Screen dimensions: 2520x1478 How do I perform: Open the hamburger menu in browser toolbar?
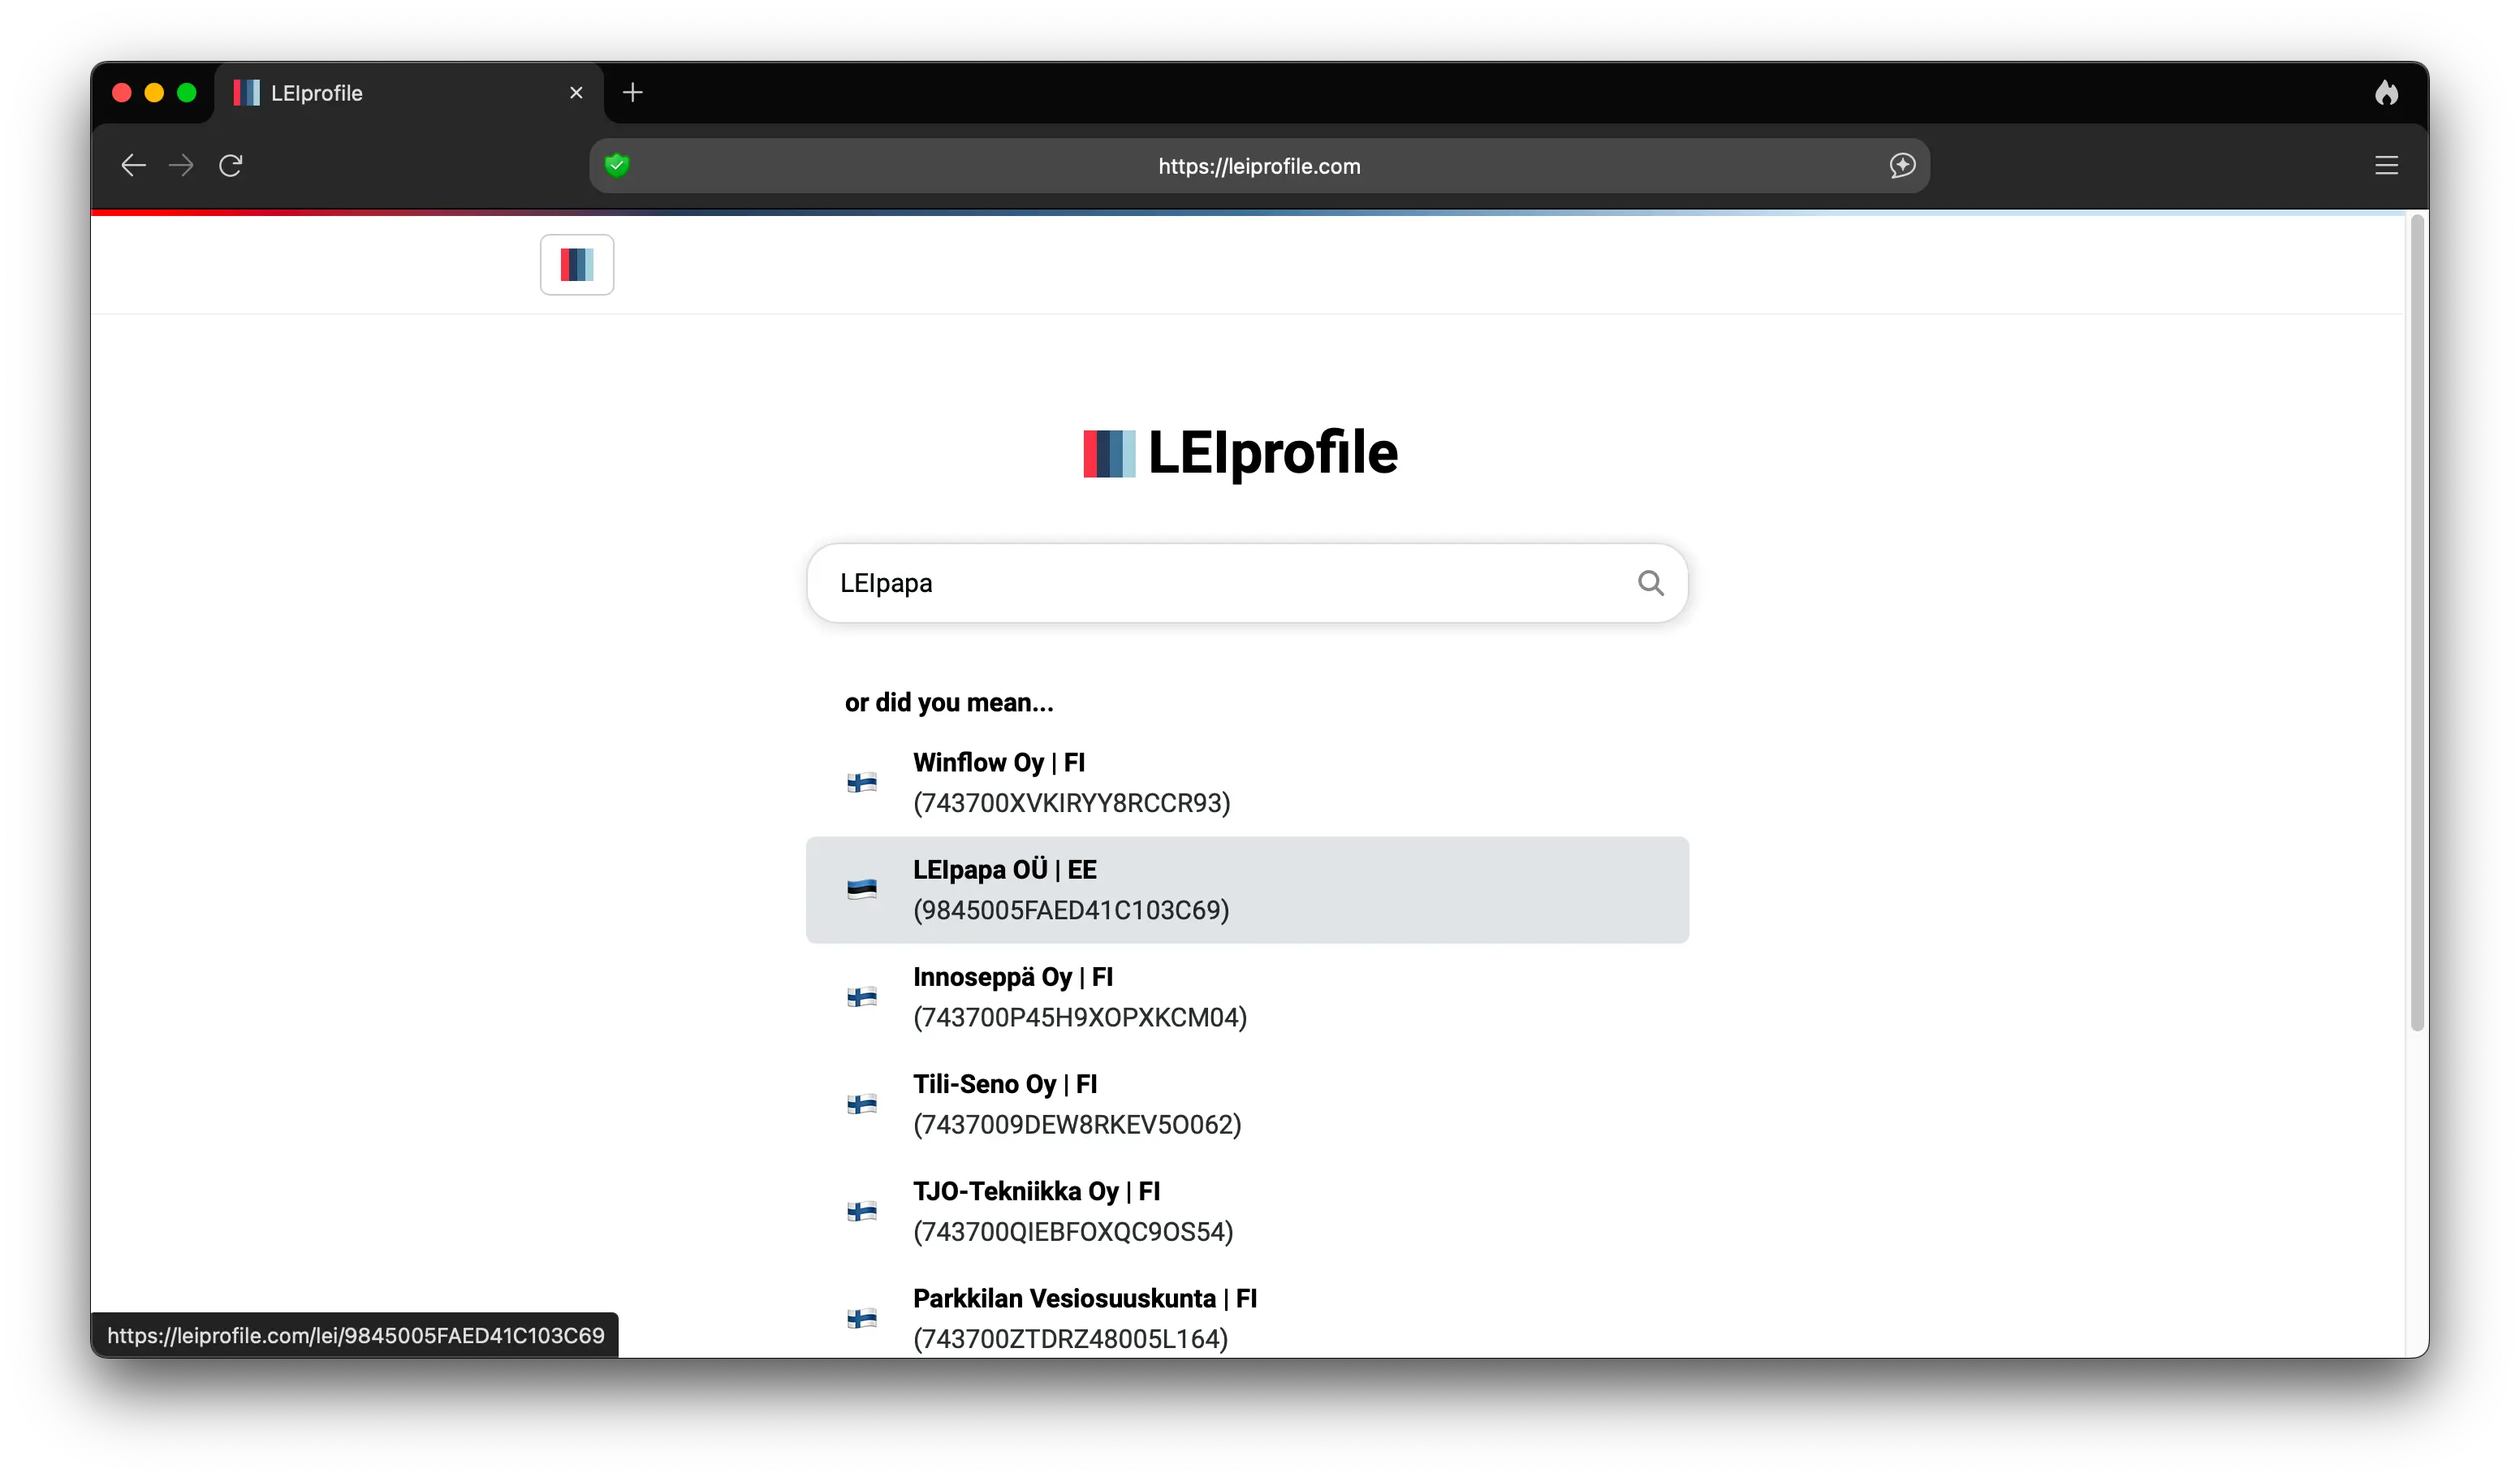[2386, 165]
